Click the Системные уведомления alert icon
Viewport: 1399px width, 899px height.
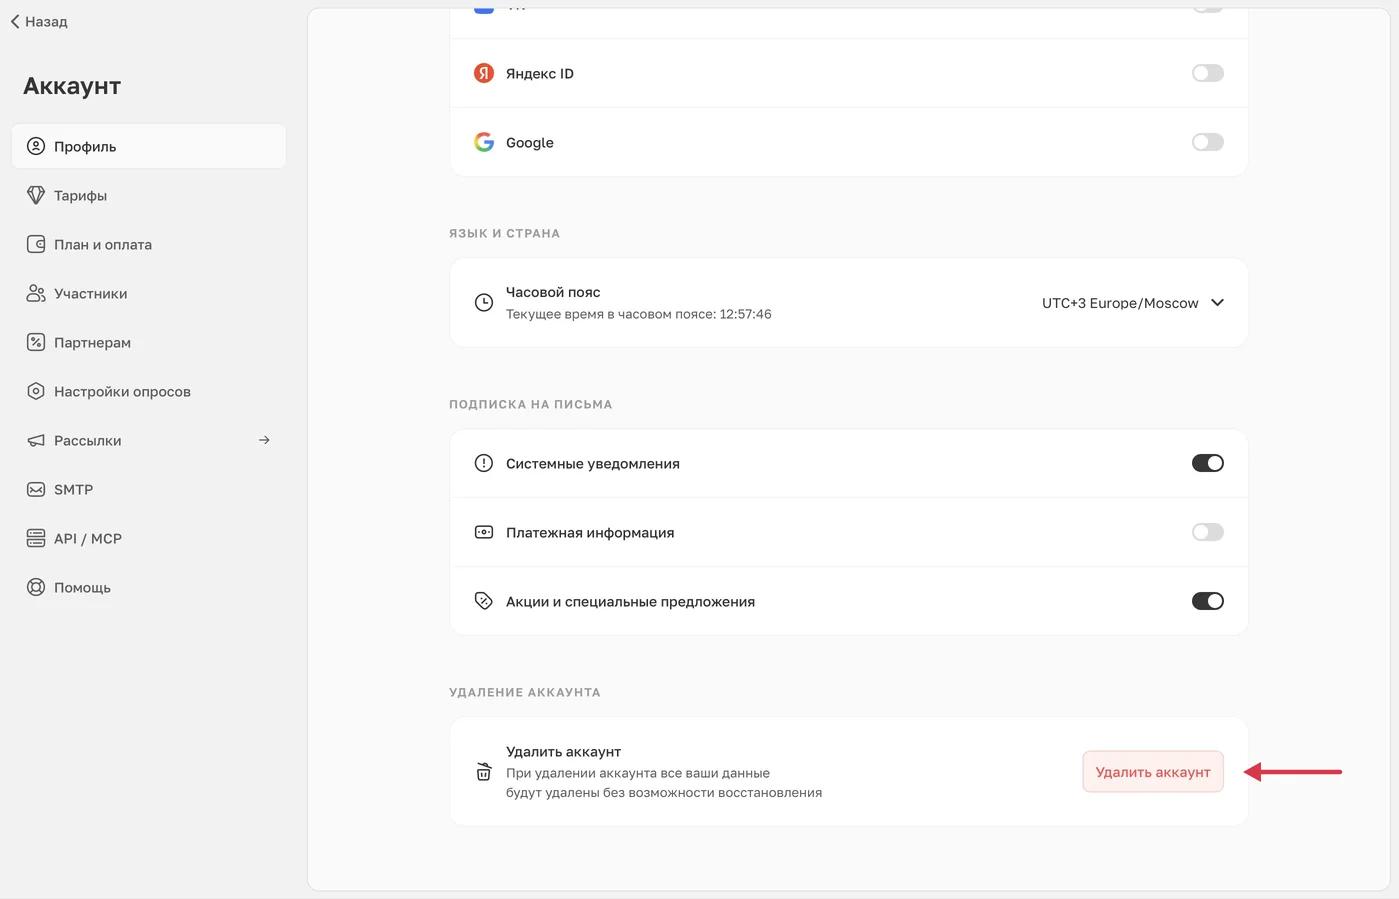click(x=484, y=463)
